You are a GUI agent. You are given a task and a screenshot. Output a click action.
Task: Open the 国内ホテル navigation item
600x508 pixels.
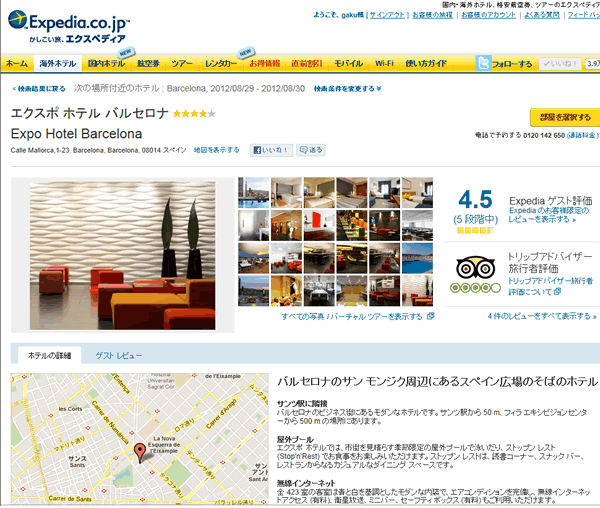tap(106, 64)
